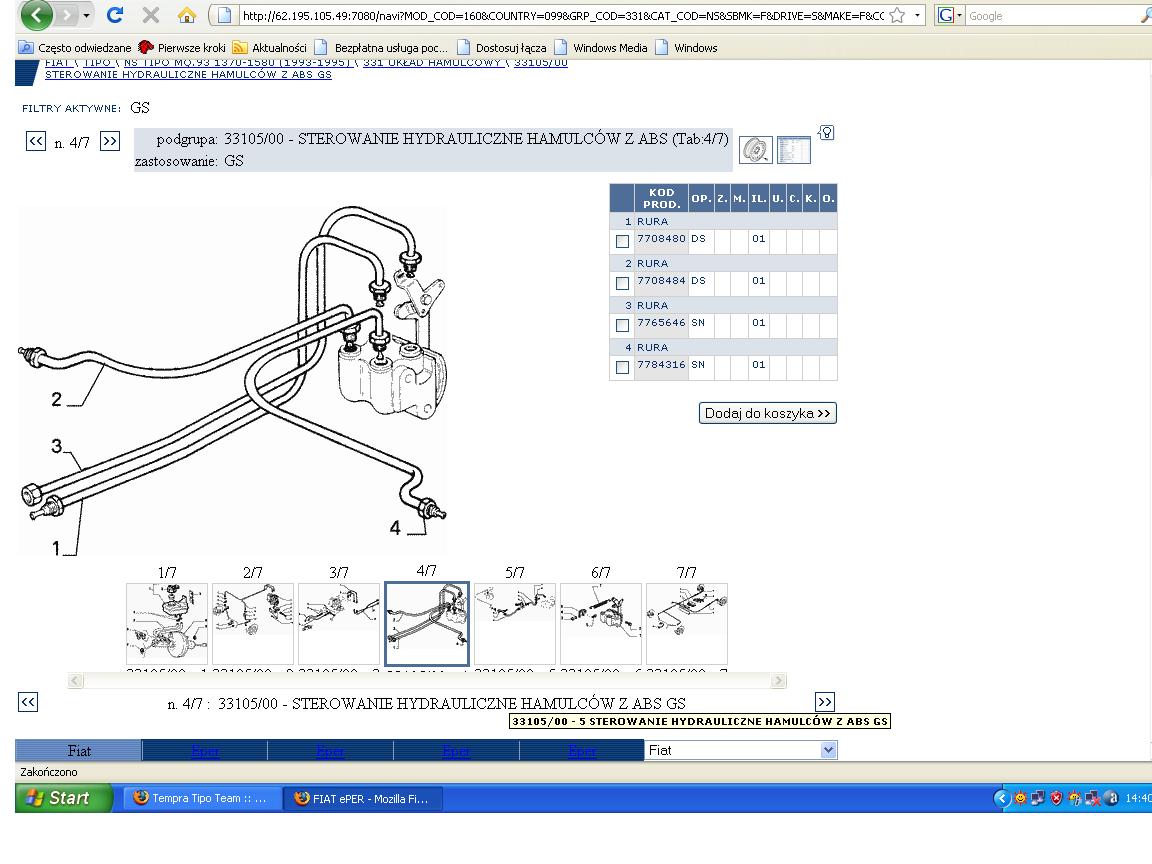This screenshot has width=1152, height=864.
Task: Check the box for part 7784316
Action: click(x=622, y=367)
